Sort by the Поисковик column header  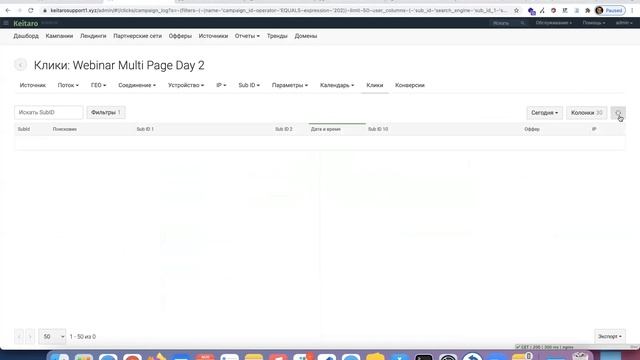pyautogui.click(x=64, y=129)
